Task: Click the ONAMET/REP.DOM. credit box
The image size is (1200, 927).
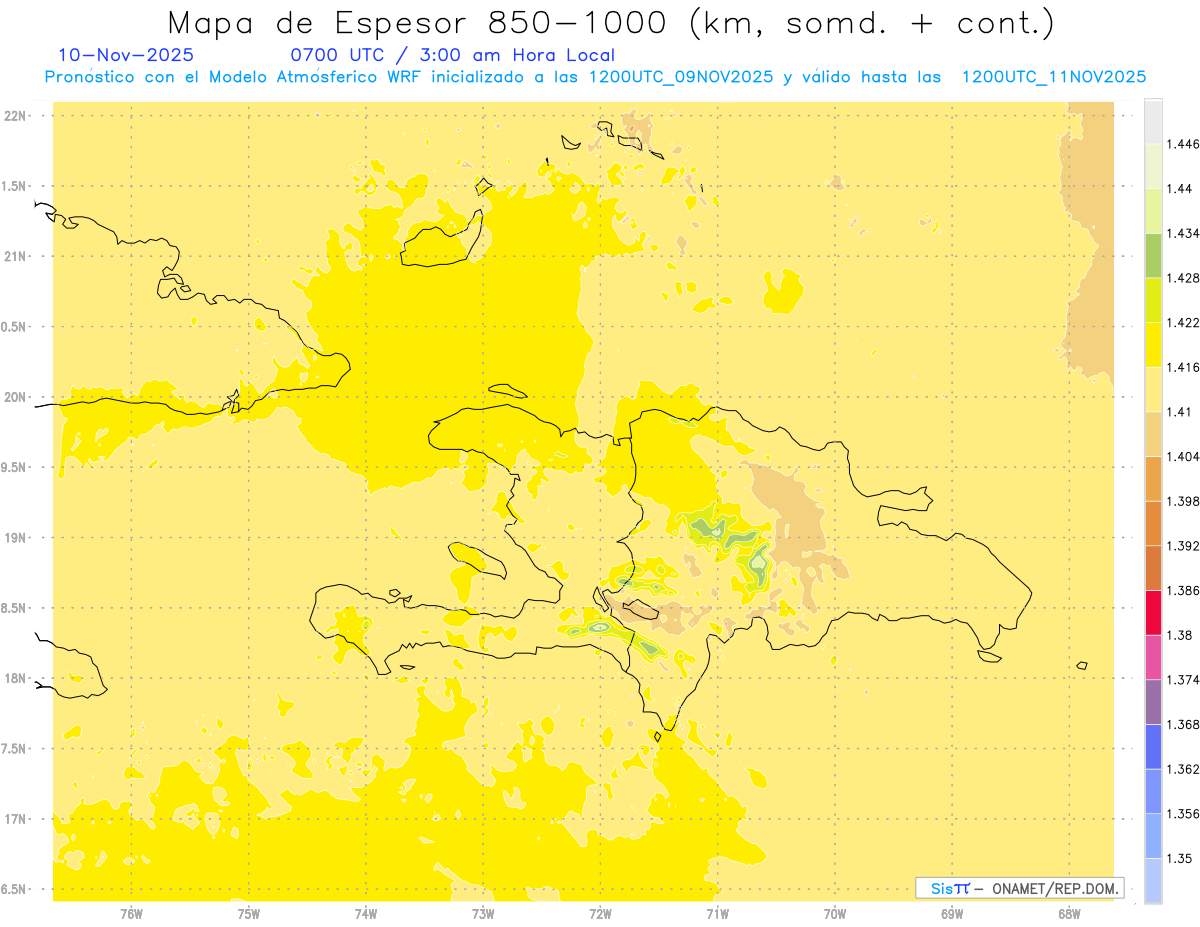Action: click(1019, 888)
